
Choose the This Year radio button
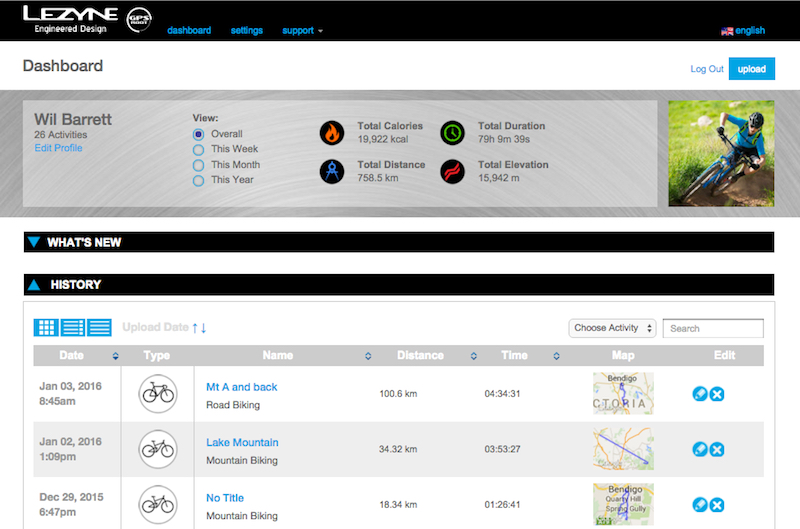198,180
